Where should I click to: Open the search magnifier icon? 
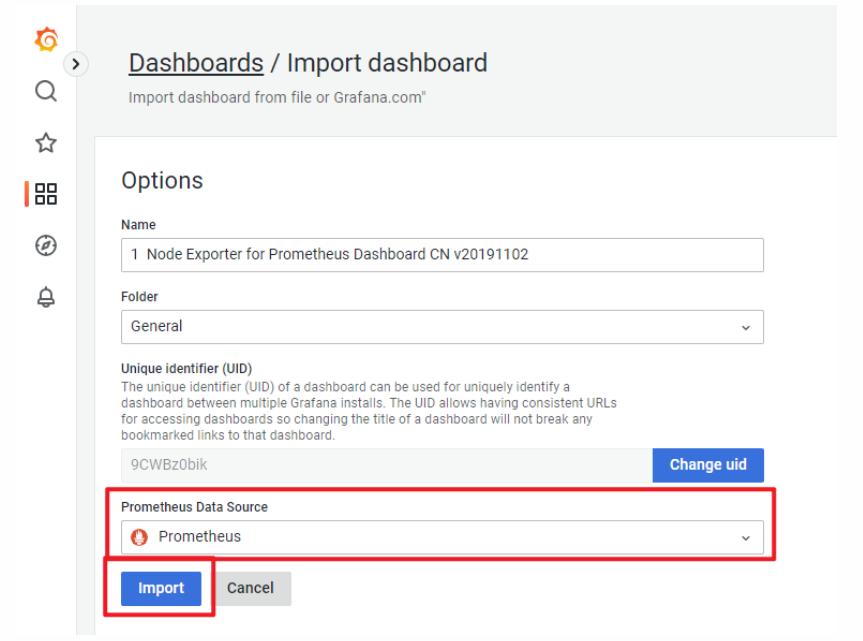[46, 91]
